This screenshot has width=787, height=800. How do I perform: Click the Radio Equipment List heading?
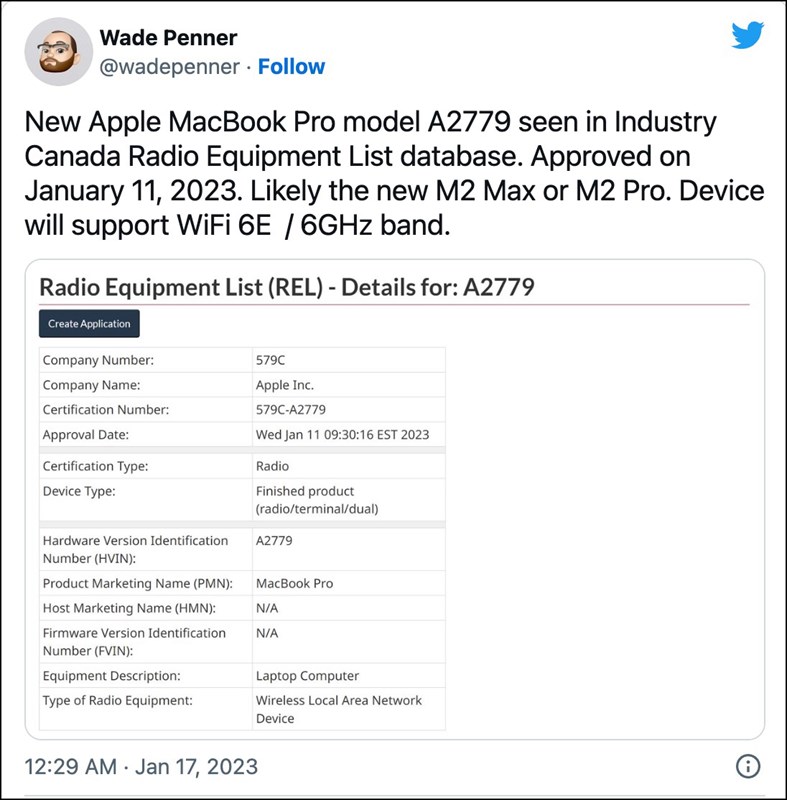(287, 287)
